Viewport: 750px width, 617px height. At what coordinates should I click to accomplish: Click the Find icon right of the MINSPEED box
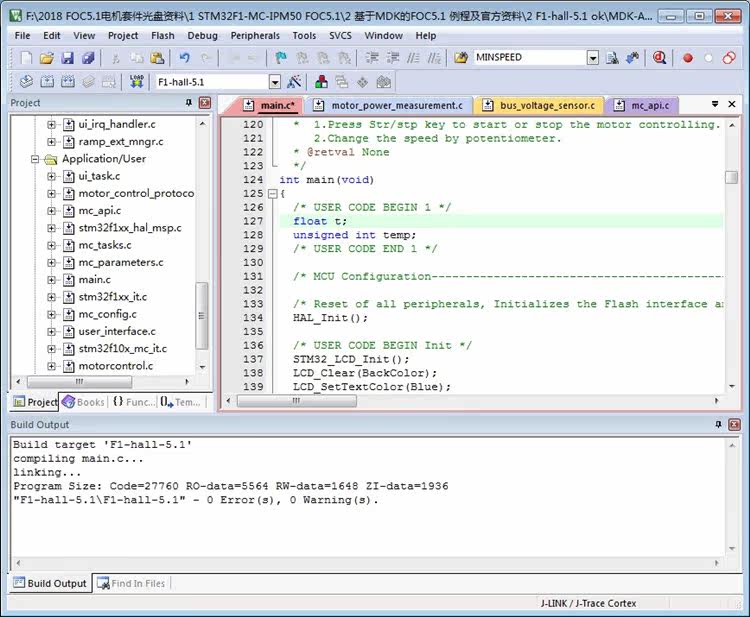[x=612, y=58]
